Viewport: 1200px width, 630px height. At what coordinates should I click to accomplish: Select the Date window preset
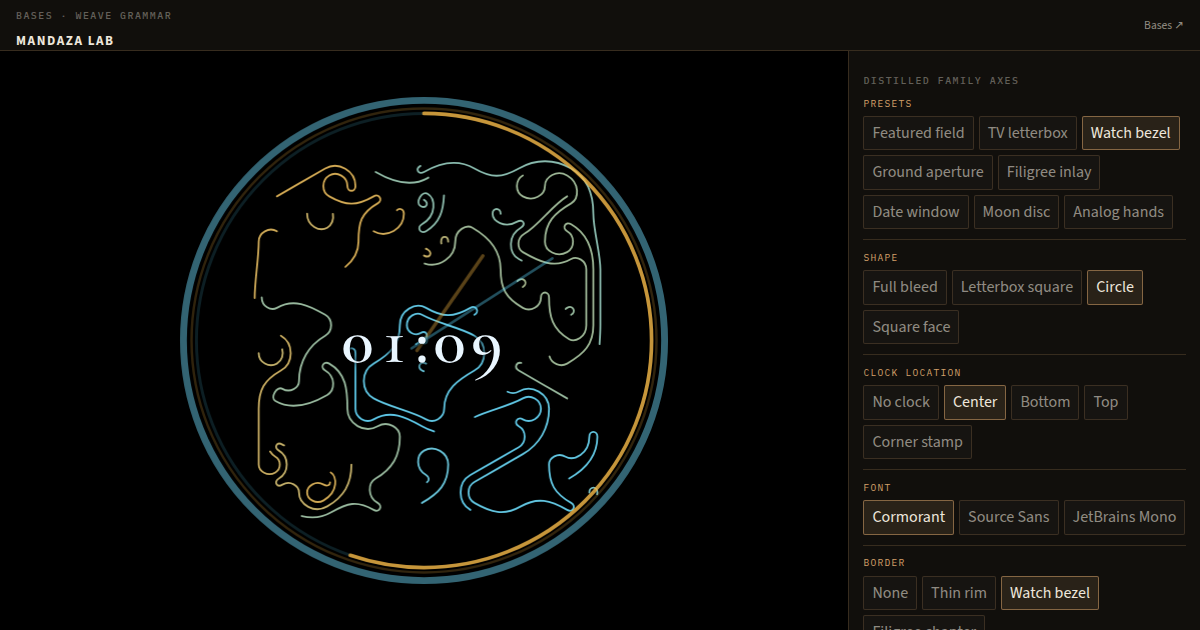[x=916, y=212]
